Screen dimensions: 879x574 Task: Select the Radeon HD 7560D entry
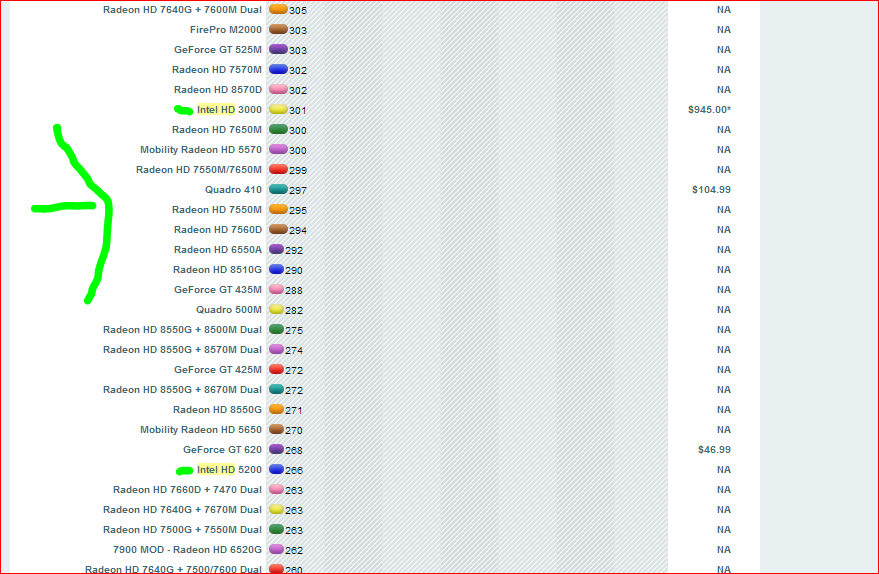(x=218, y=230)
